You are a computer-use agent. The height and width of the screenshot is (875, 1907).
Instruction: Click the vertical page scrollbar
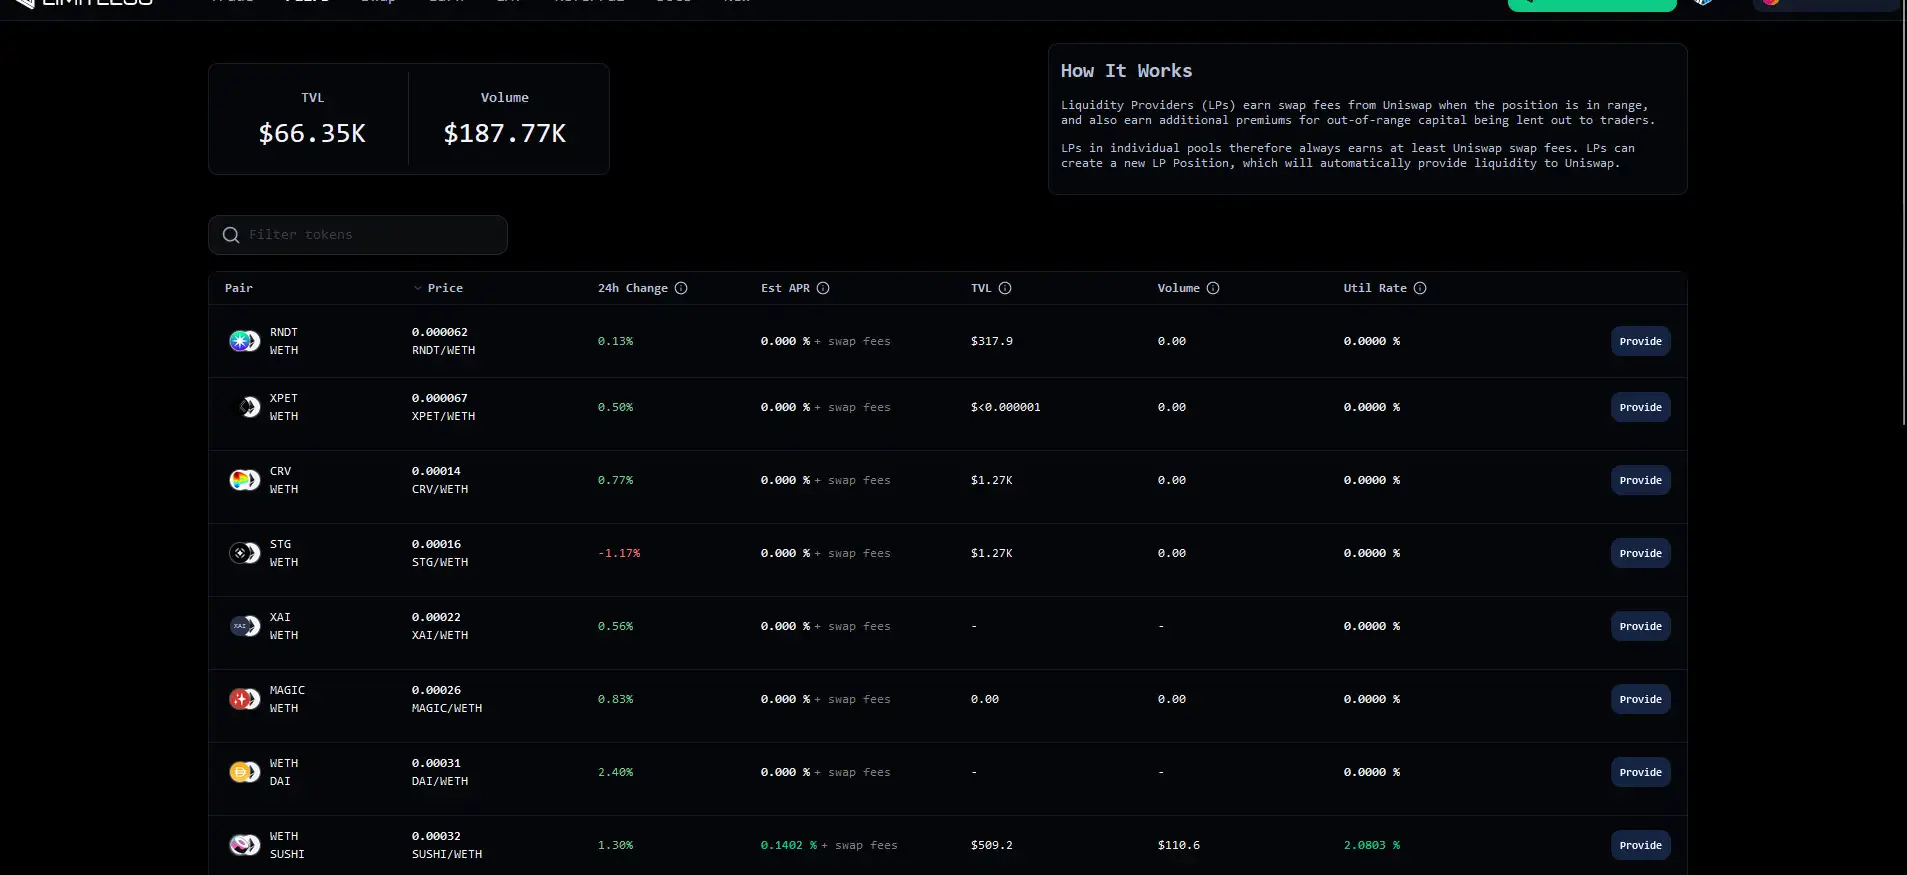click(1903, 220)
